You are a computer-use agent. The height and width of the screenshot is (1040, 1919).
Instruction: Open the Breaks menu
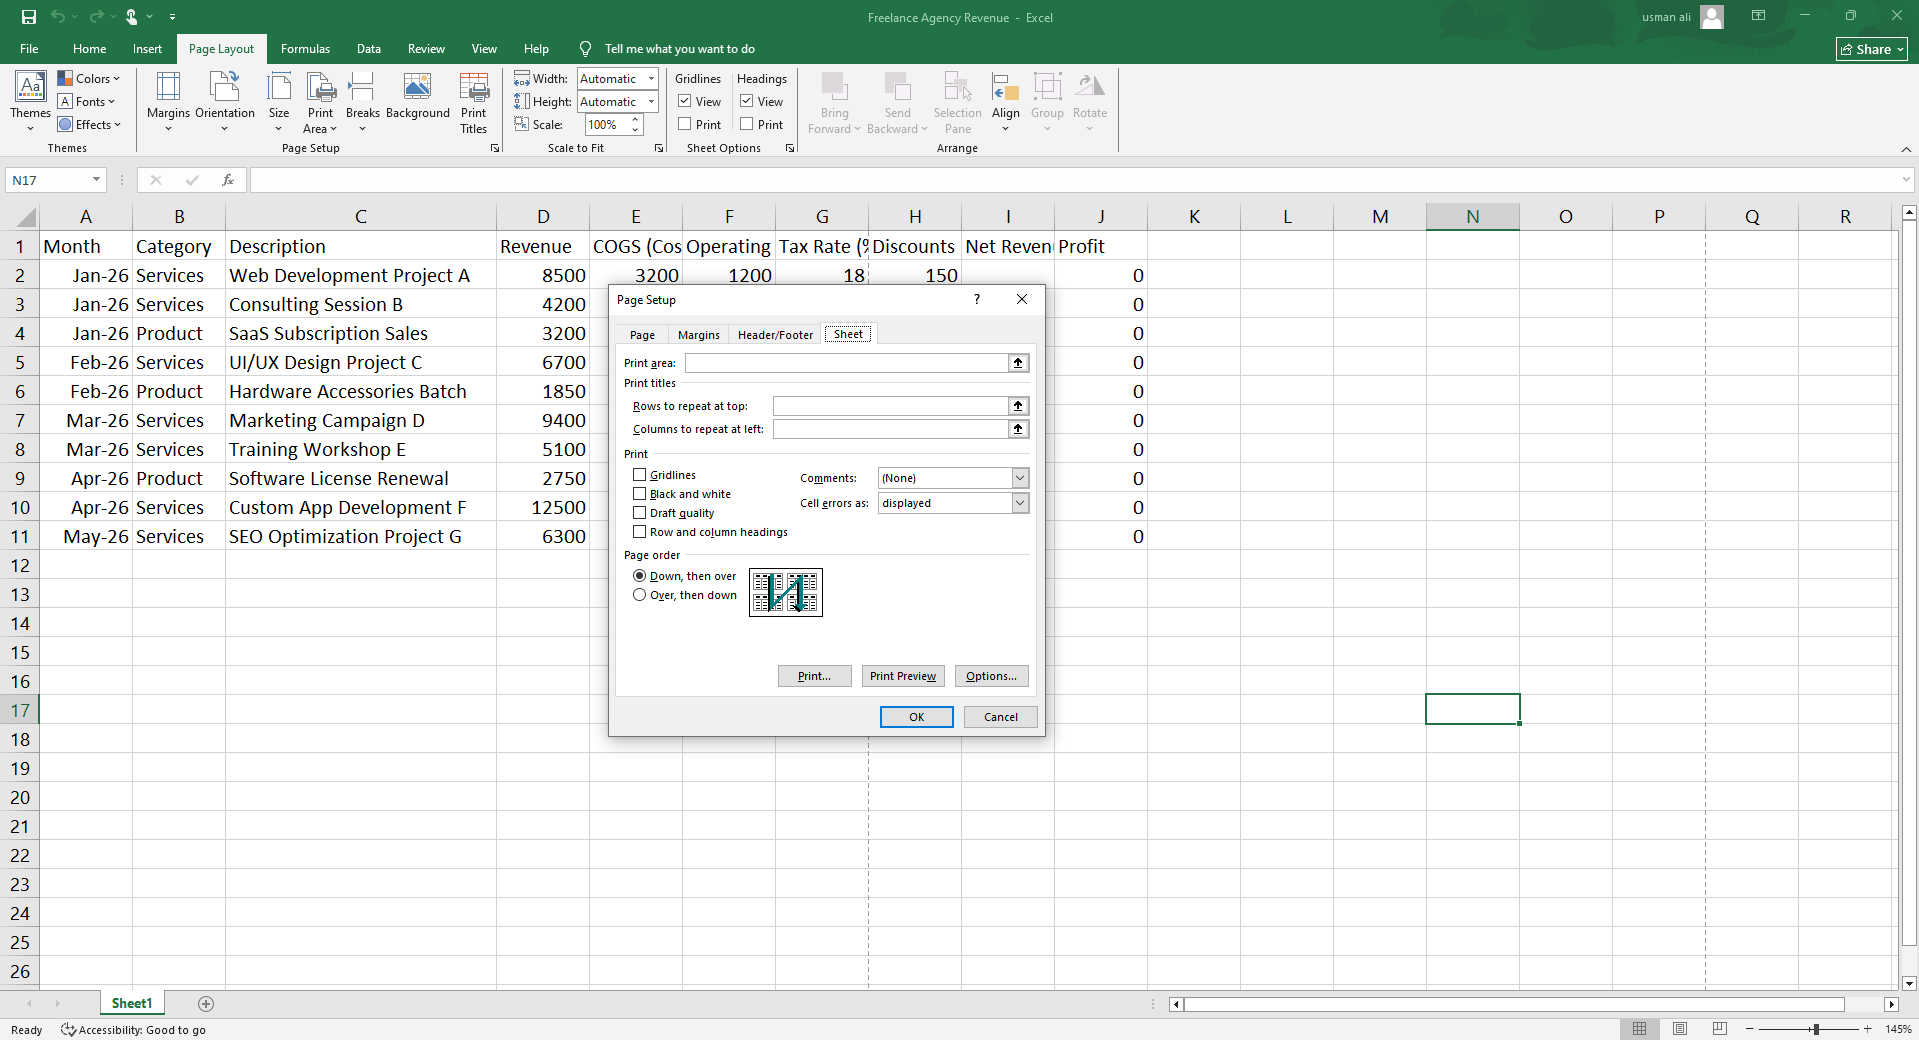363,102
